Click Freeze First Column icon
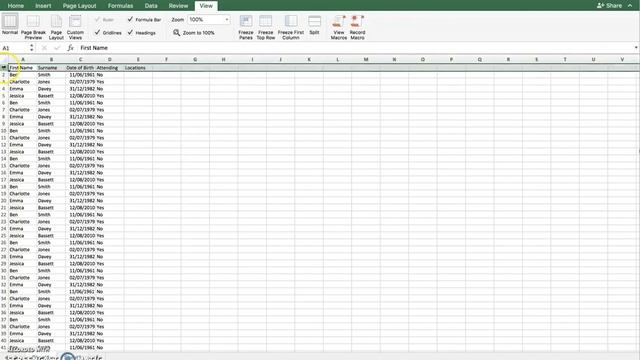Viewport: 640px width, 360px height. point(291,21)
